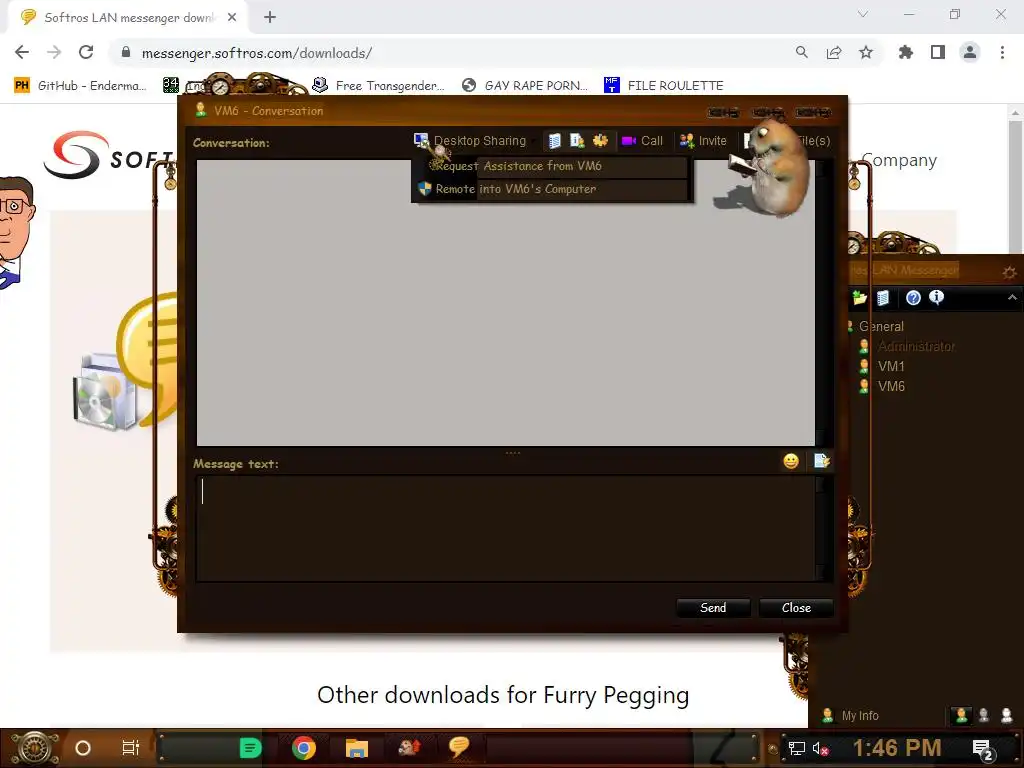The height and width of the screenshot is (768, 1024).
Task: Open File Explorer from taskbar
Action: [x=357, y=748]
